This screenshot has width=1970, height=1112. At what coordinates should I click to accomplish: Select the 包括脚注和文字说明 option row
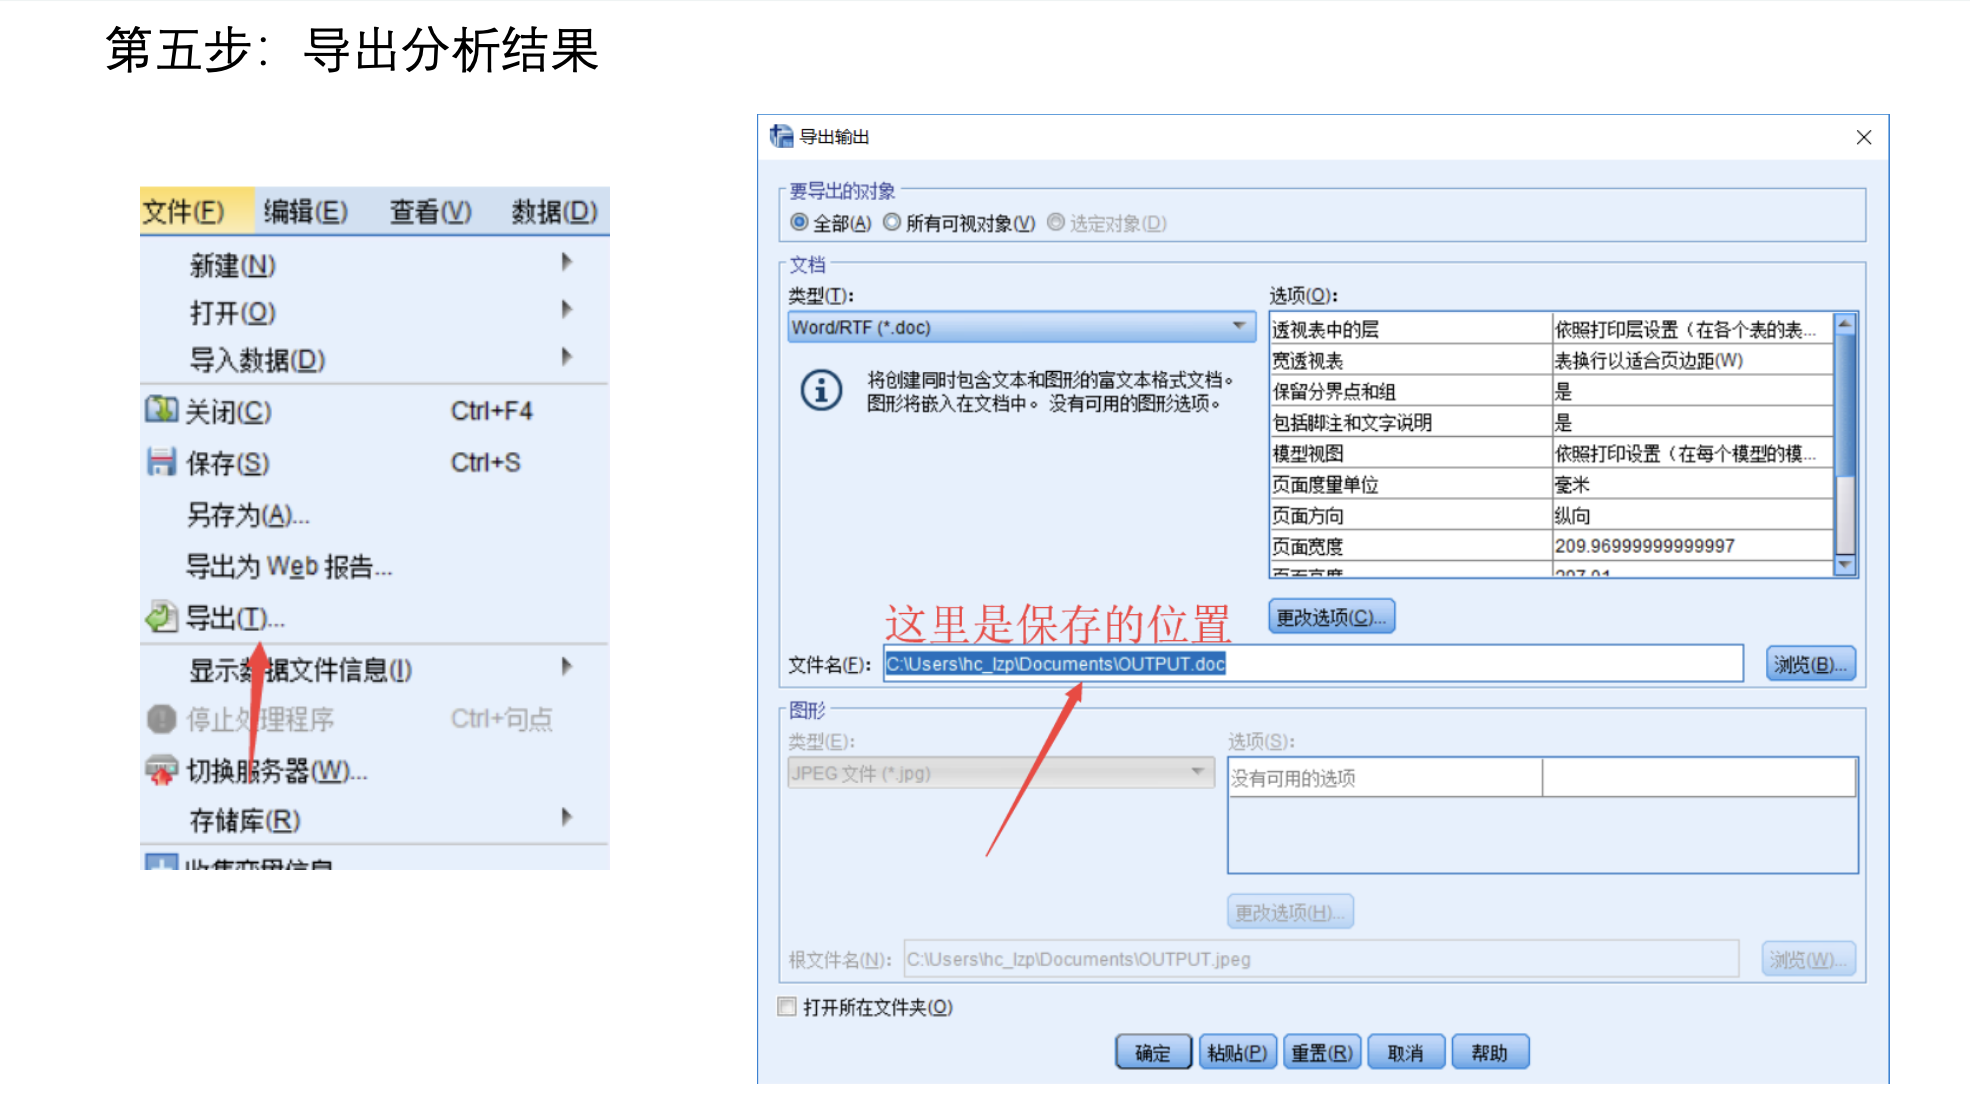tap(1551, 422)
